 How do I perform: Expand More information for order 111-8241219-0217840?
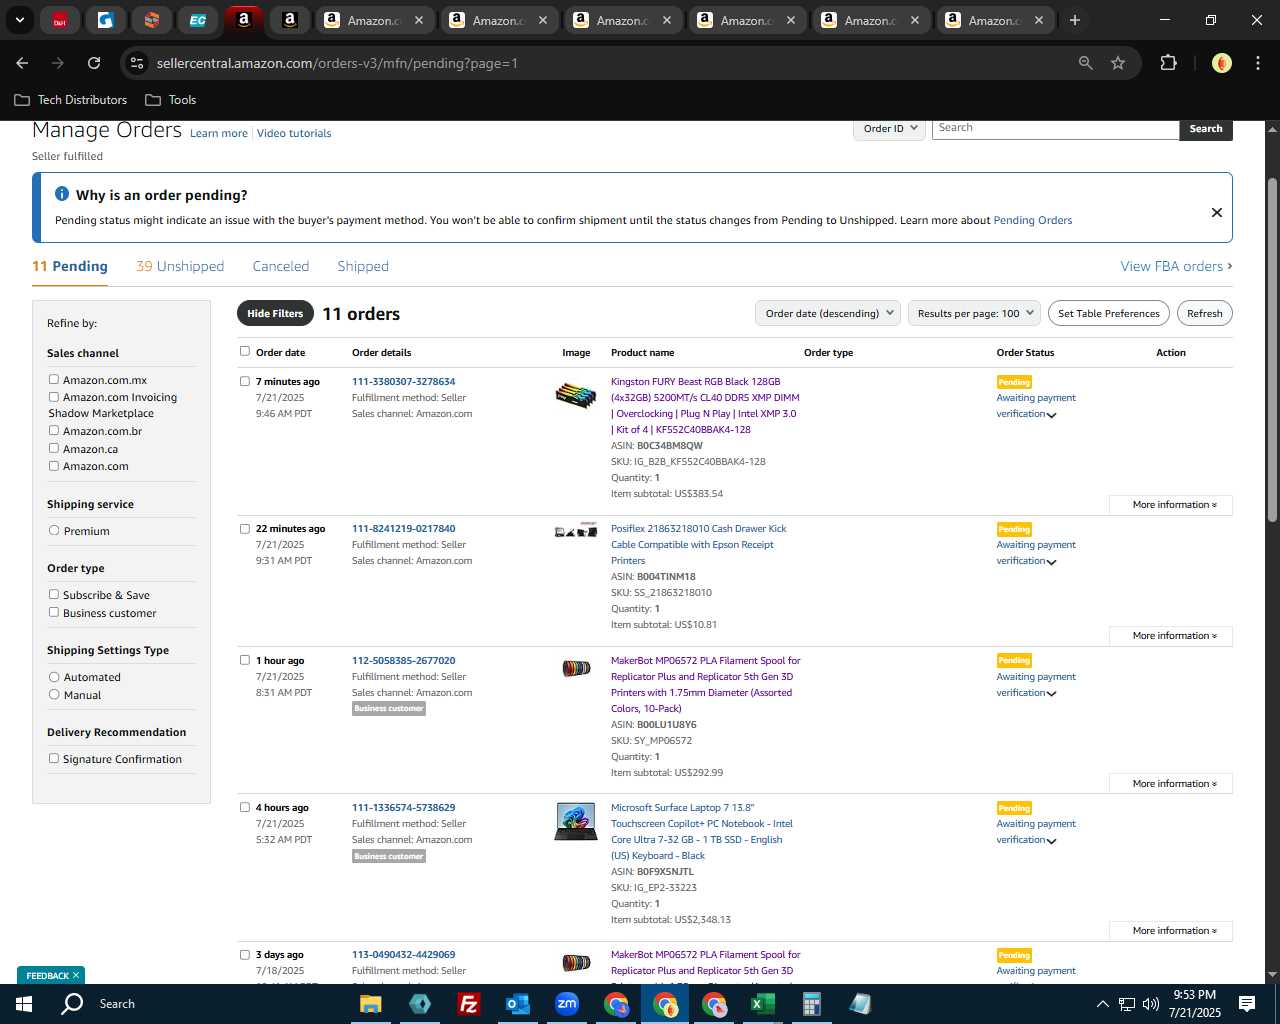(x=1171, y=636)
